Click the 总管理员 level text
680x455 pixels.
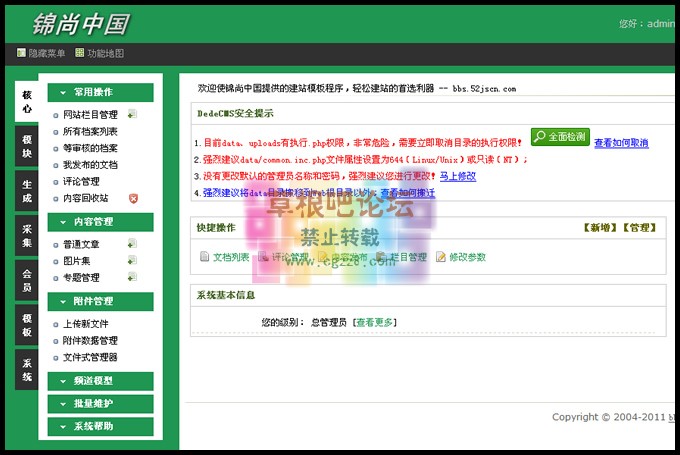tap(329, 322)
